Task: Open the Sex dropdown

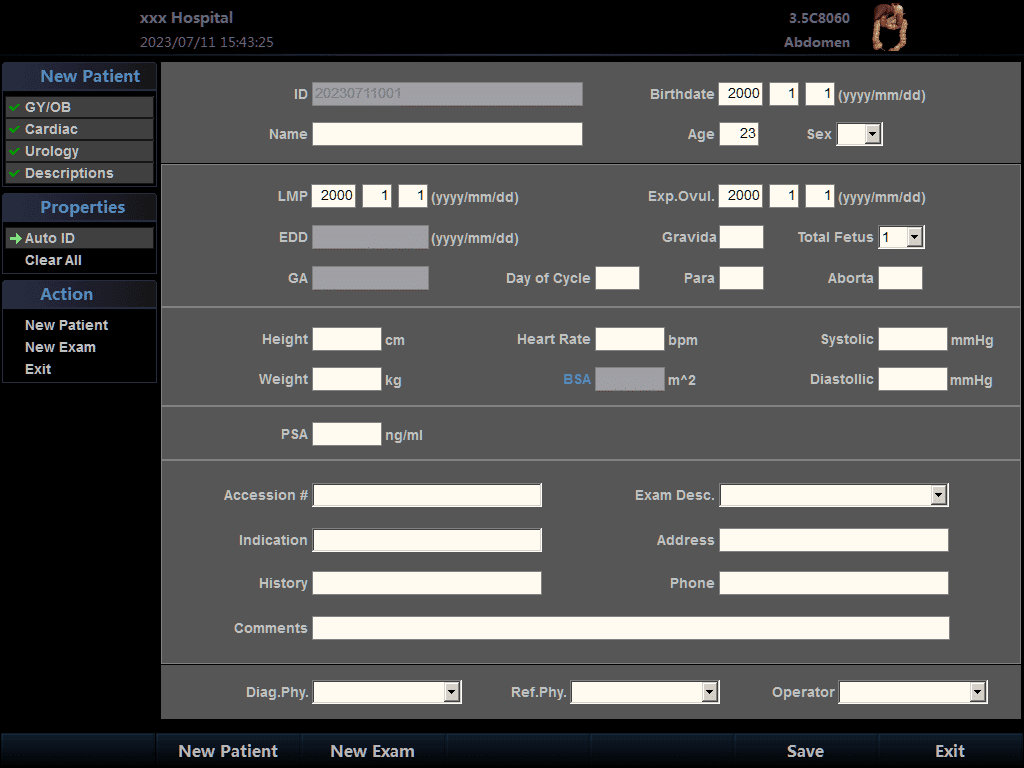Action: 871,134
